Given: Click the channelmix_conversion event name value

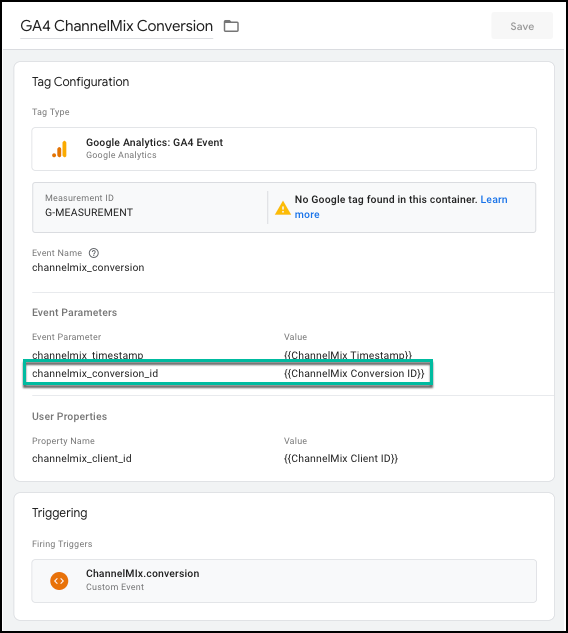Looking at the screenshot, I should click(x=88, y=268).
